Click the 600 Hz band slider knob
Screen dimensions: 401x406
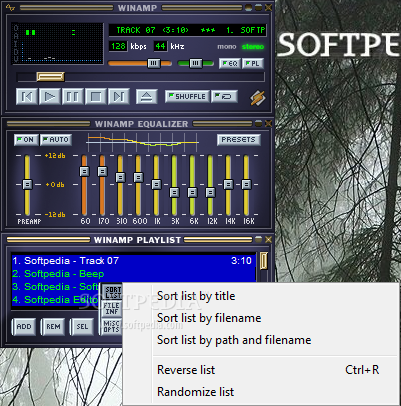pyautogui.click(x=138, y=177)
